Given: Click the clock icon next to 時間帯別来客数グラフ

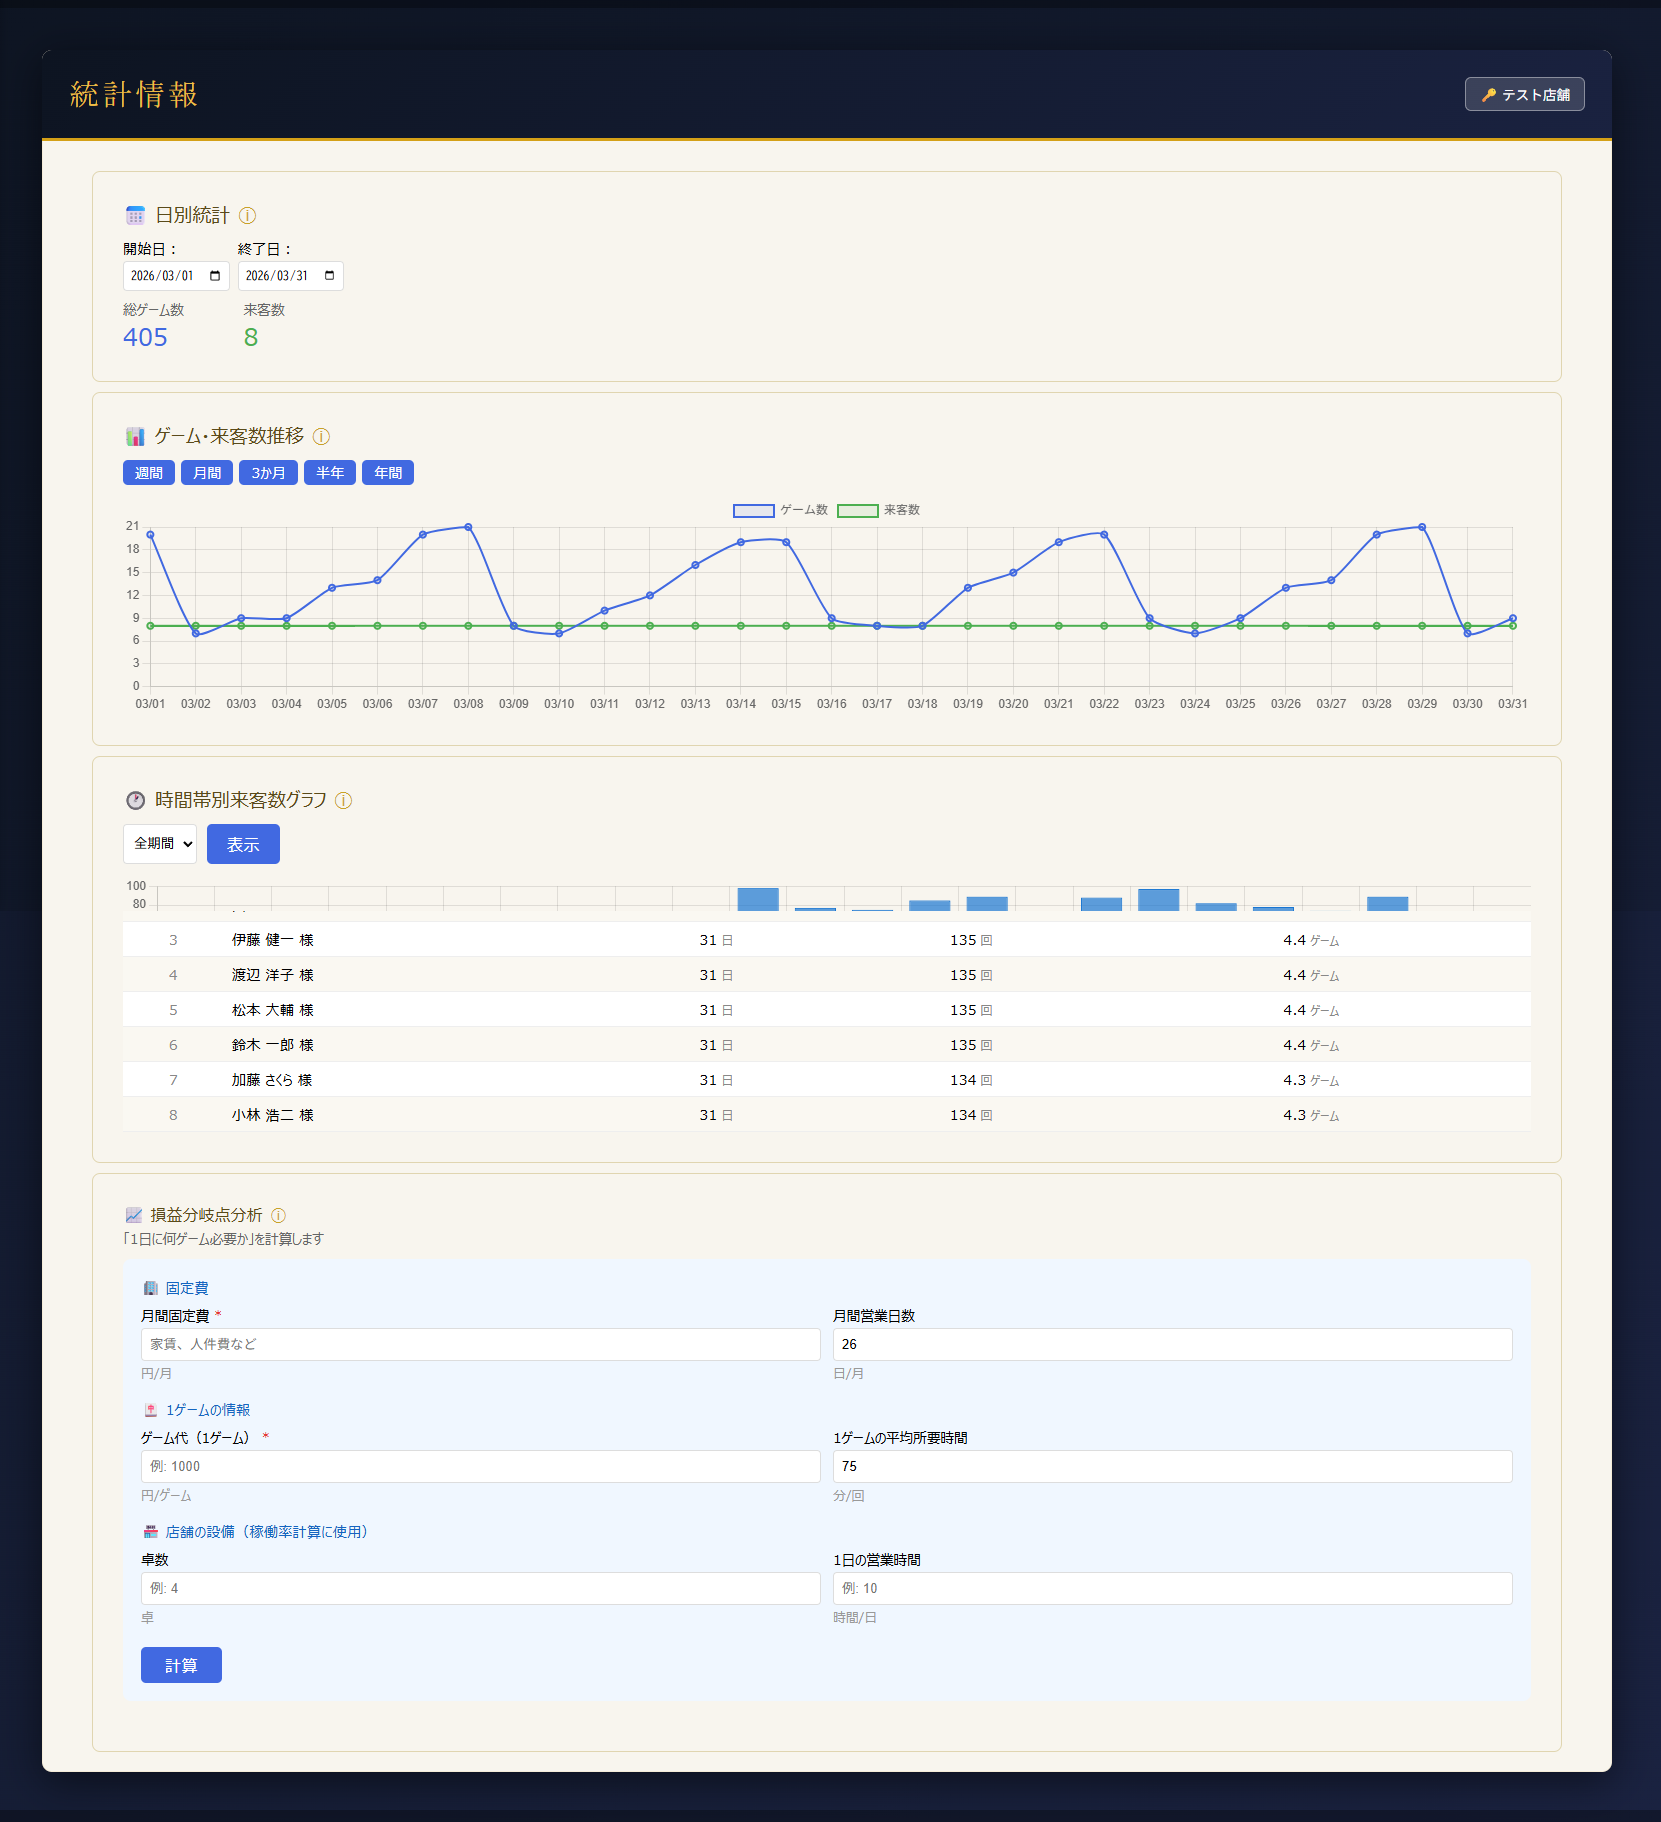Looking at the screenshot, I should (135, 801).
